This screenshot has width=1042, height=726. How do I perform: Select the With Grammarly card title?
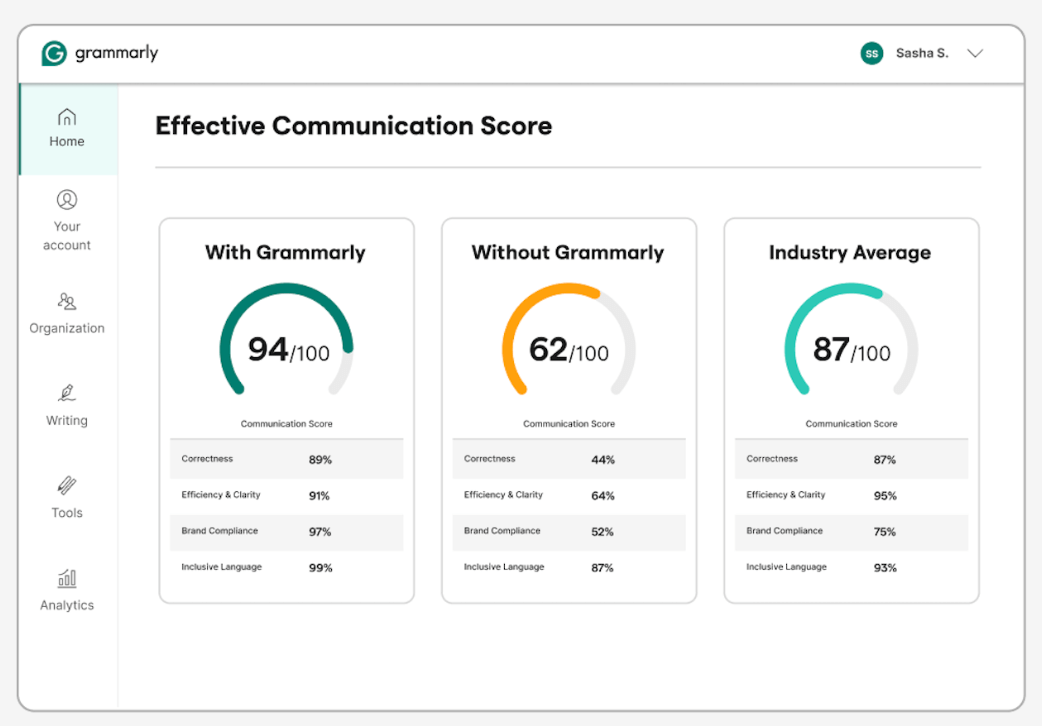[x=286, y=253]
